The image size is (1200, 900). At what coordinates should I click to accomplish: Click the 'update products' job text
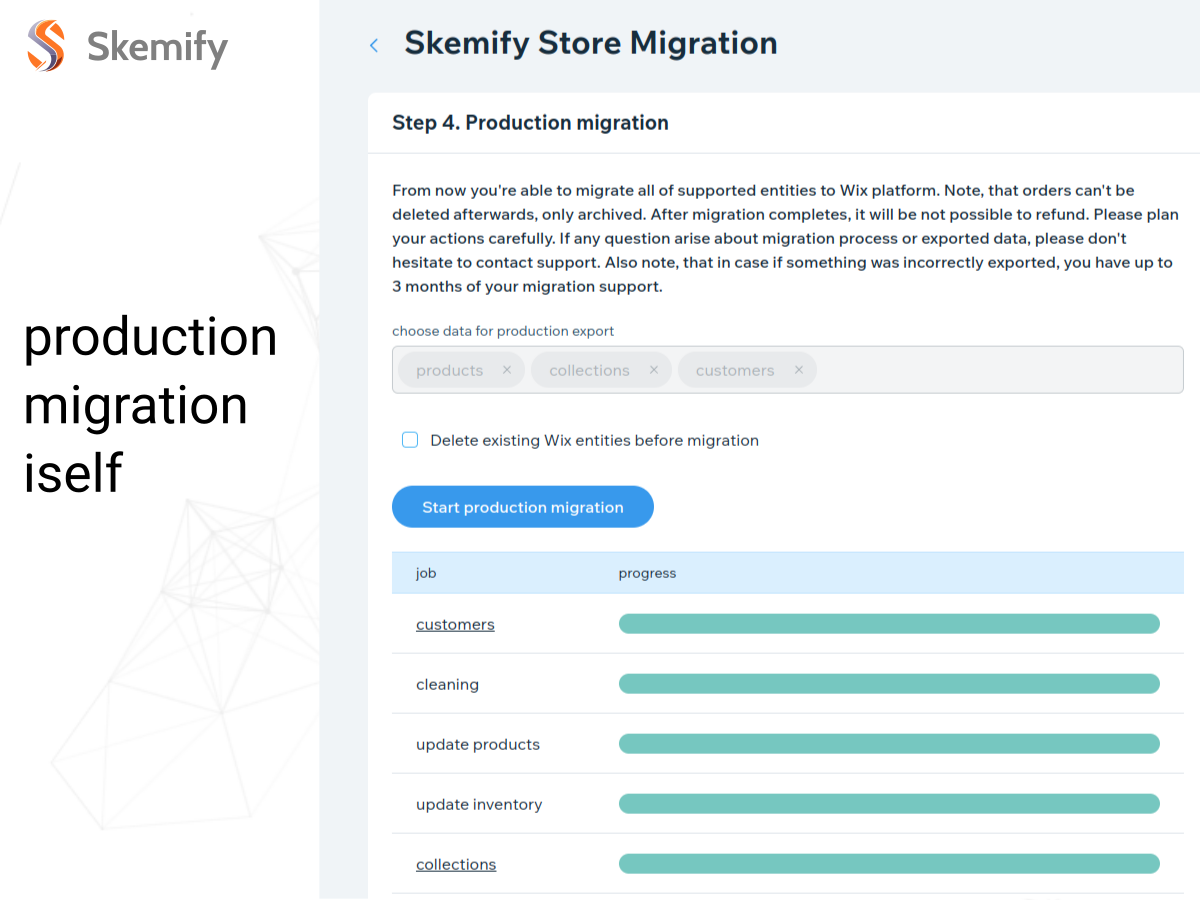[478, 744]
